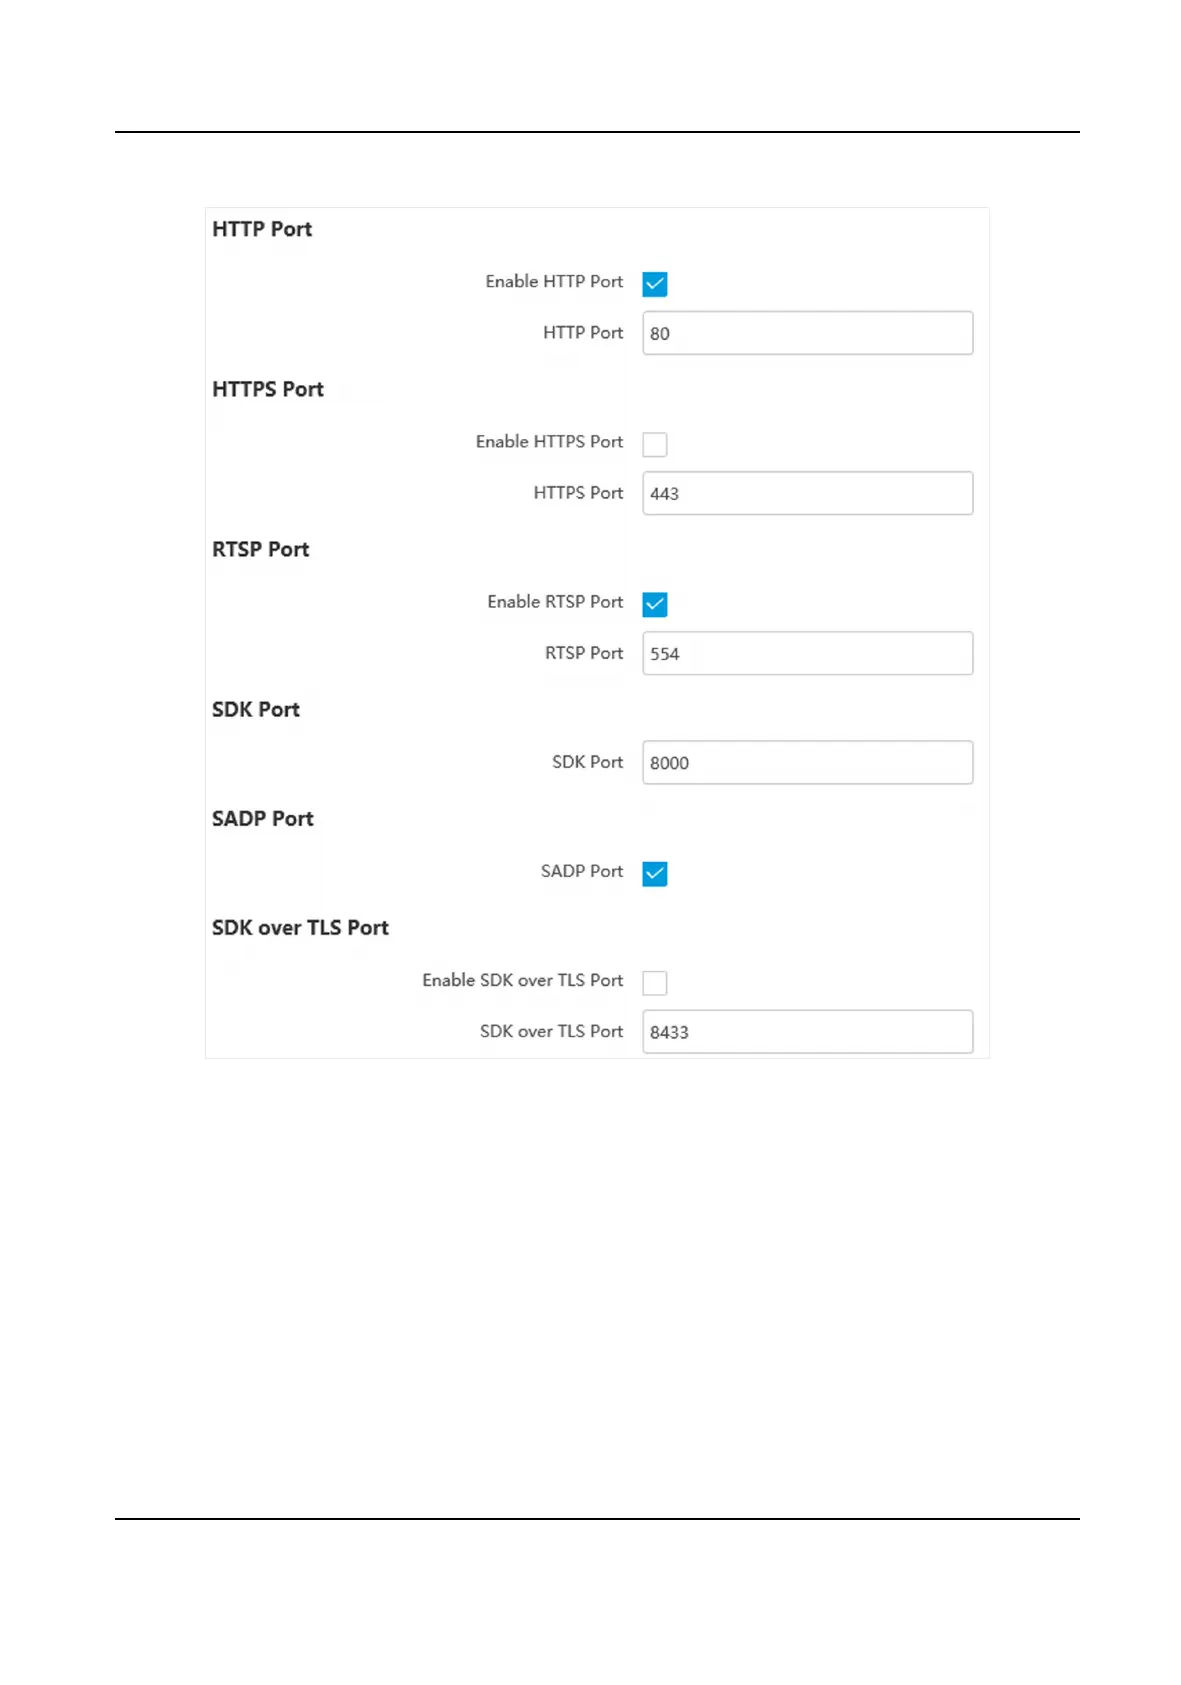Focus the SDK over TLS Port field showing 8433
This screenshot has height=1685, width=1181.
(807, 1032)
